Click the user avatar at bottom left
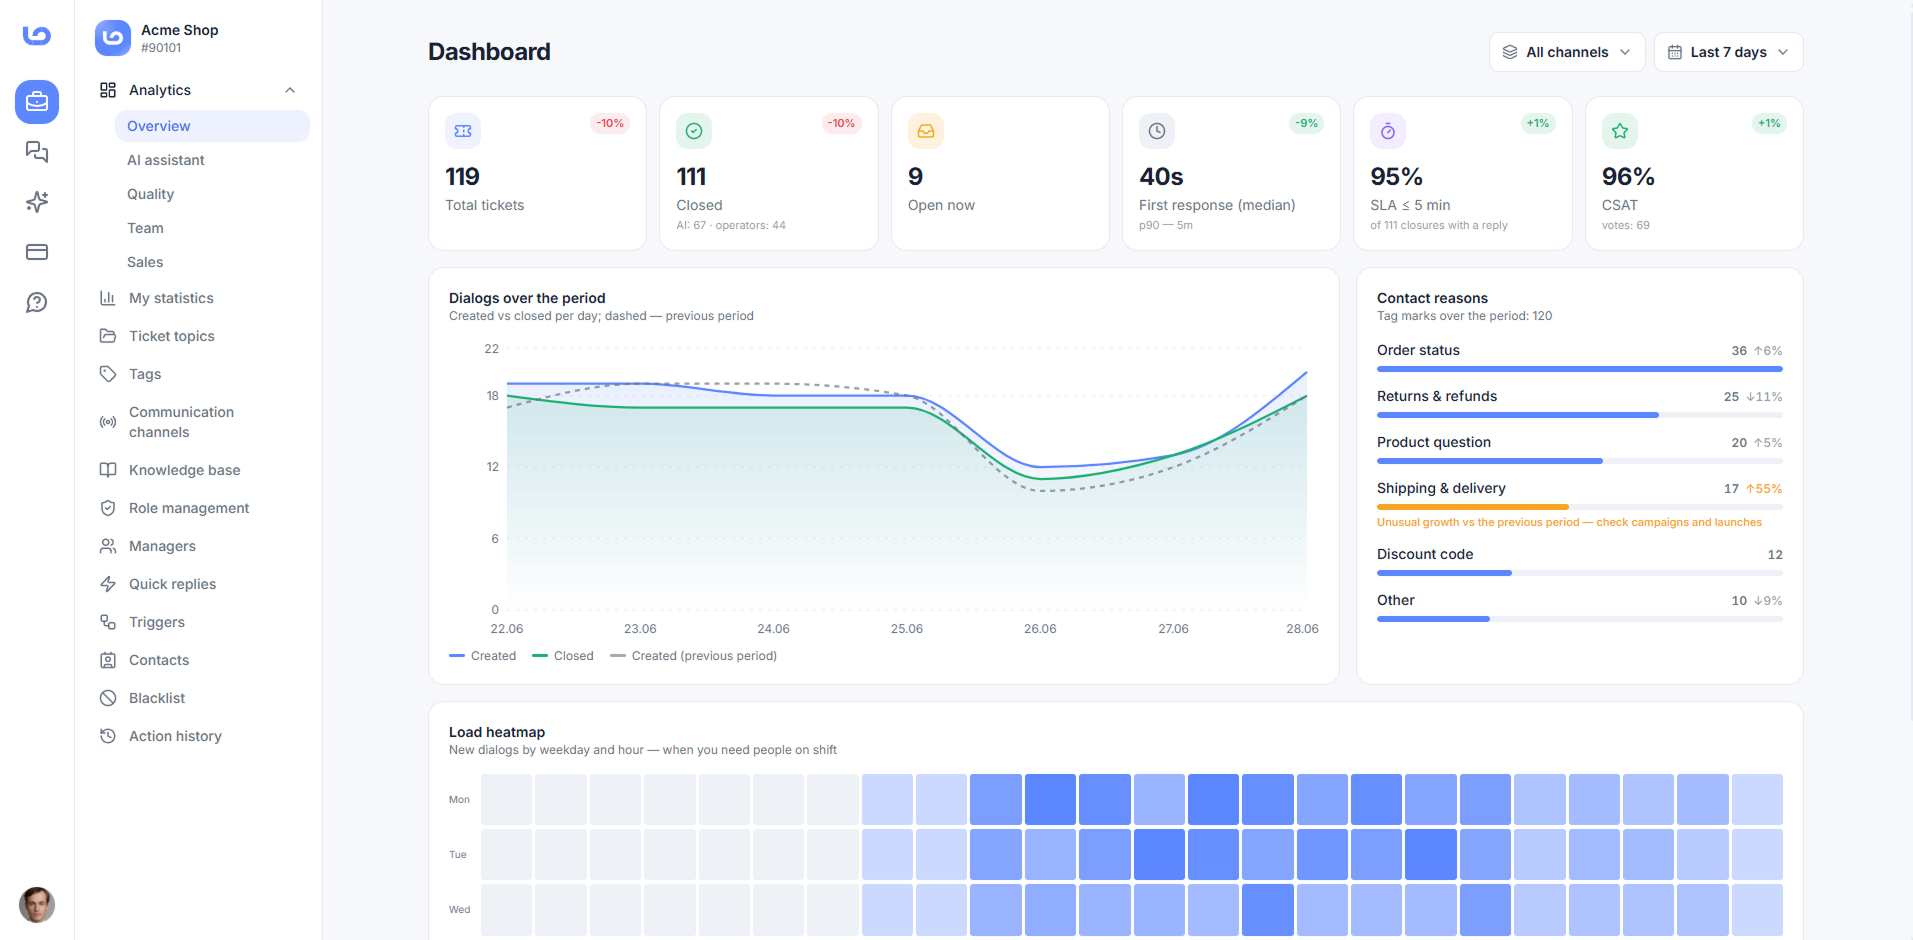 pyautogui.click(x=37, y=905)
